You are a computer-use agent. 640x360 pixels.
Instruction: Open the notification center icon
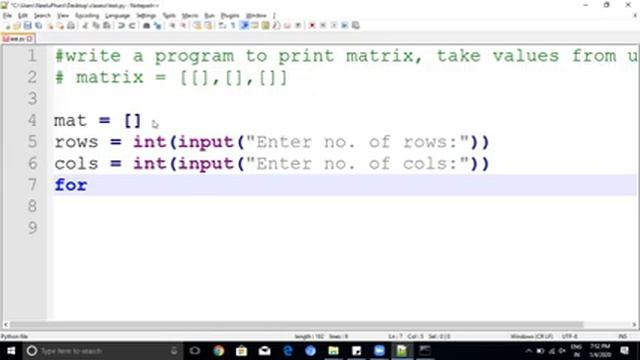click(x=624, y=351)
